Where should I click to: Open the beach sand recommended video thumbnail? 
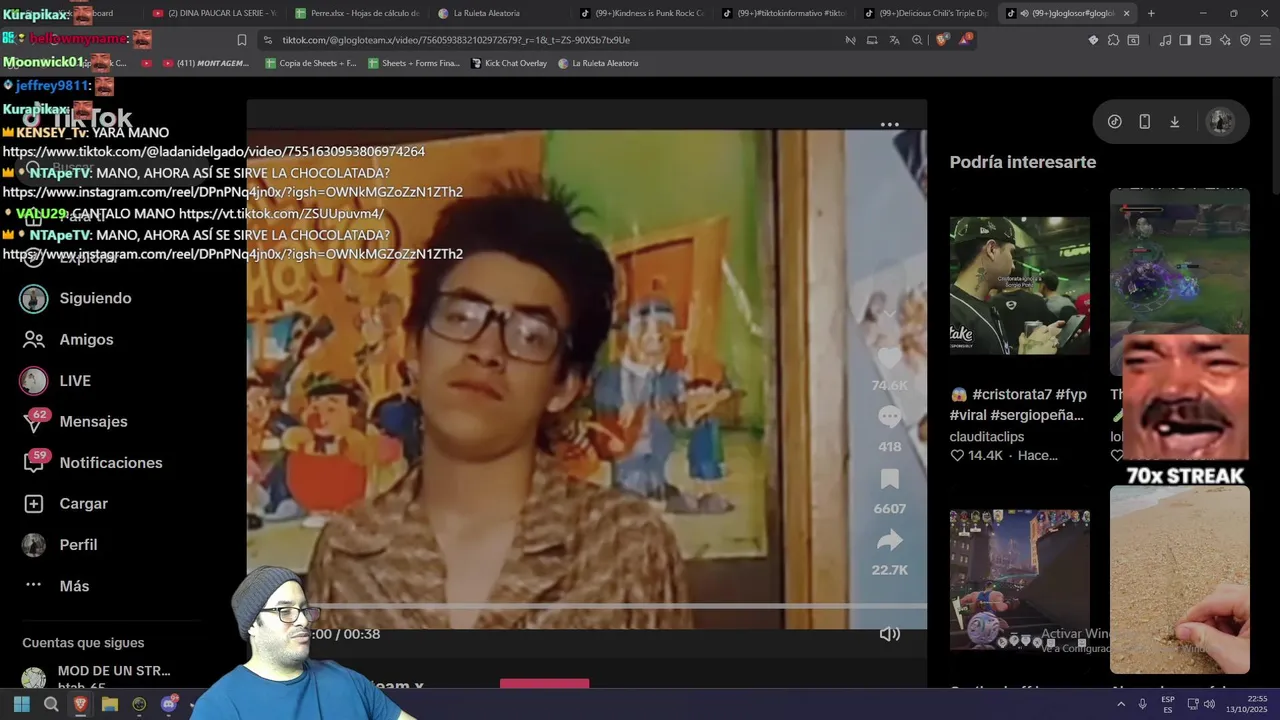1179,580
